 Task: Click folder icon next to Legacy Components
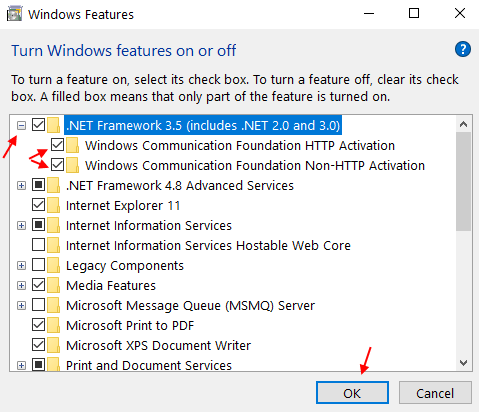(x=53, y=265)
